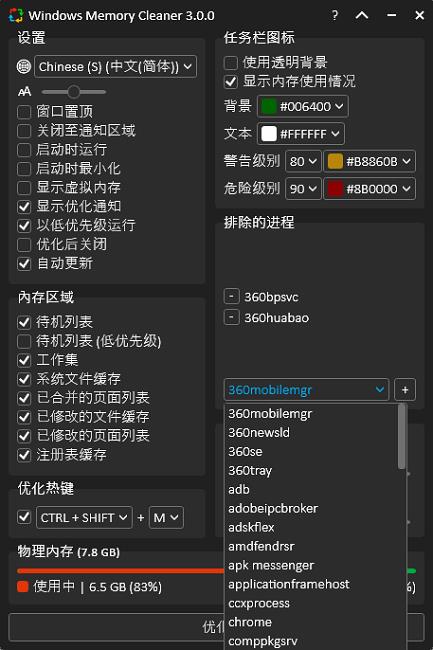Remove 360huabao from excluded processes
The width and height of the screenshot is (433, 650).
tap(231, 318)
